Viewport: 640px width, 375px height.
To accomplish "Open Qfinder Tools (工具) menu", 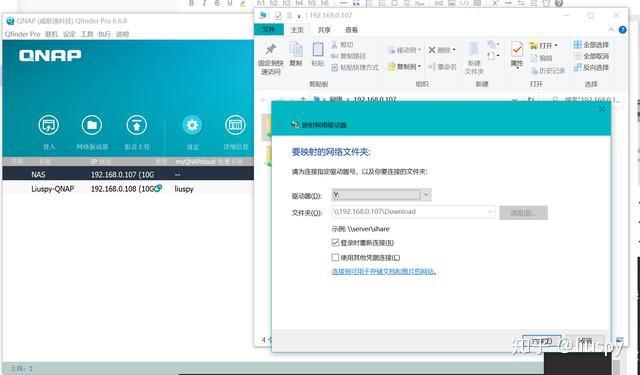I will point(87,34).
